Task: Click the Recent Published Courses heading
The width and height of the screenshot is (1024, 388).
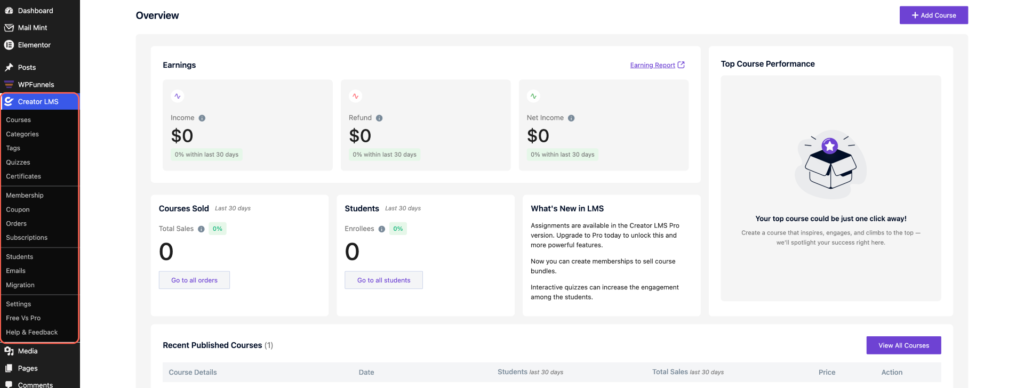Action: (212, 345)
